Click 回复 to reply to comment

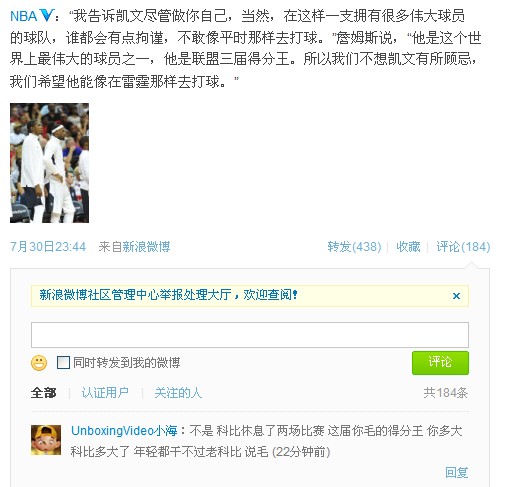click(457, 472)
